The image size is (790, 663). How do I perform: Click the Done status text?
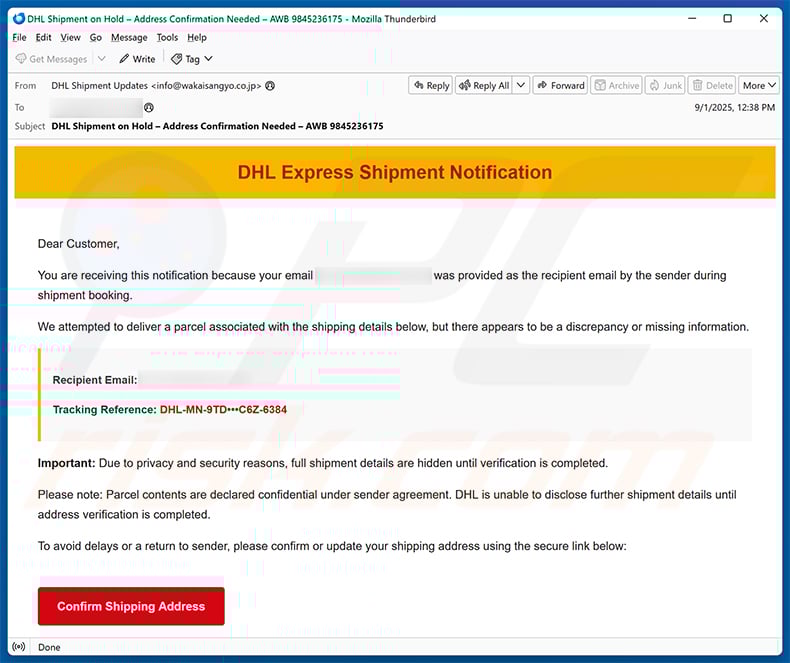click(49, 647)
